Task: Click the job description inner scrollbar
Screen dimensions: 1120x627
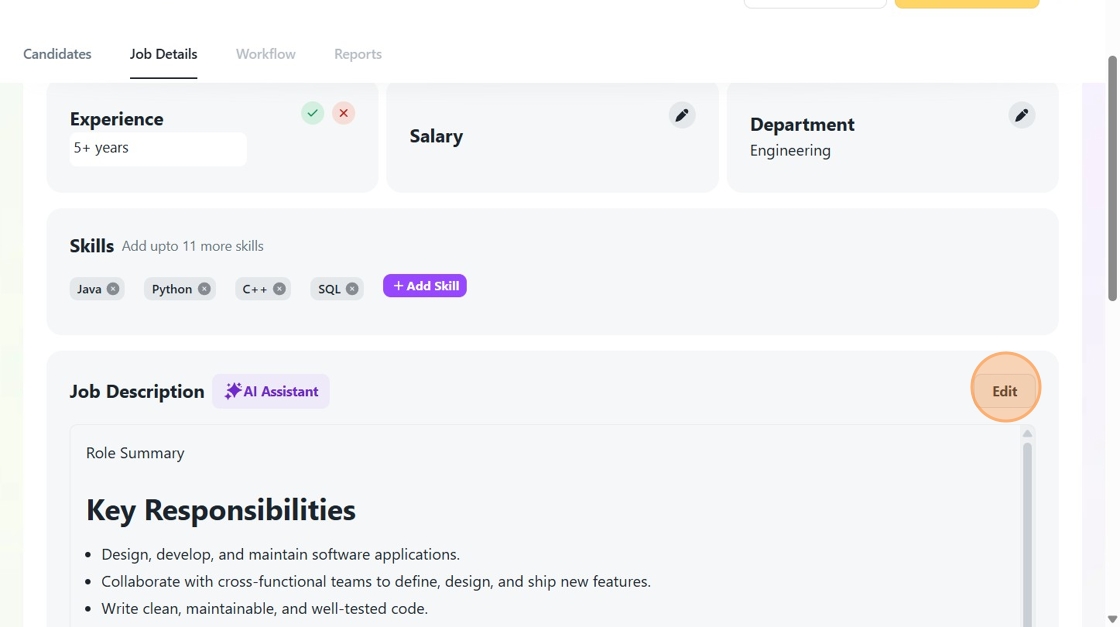Action: (1027, 534)
